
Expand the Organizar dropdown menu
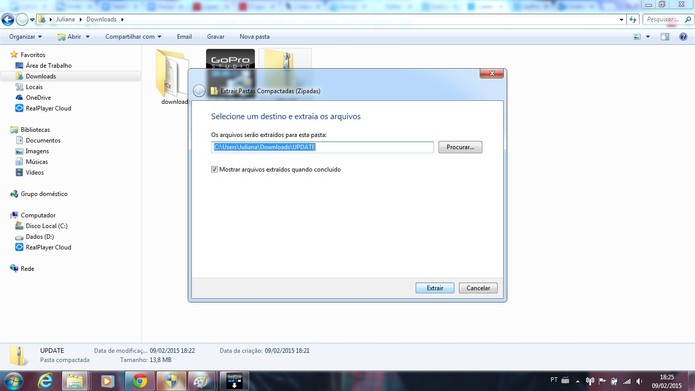[x=25, y=37]
